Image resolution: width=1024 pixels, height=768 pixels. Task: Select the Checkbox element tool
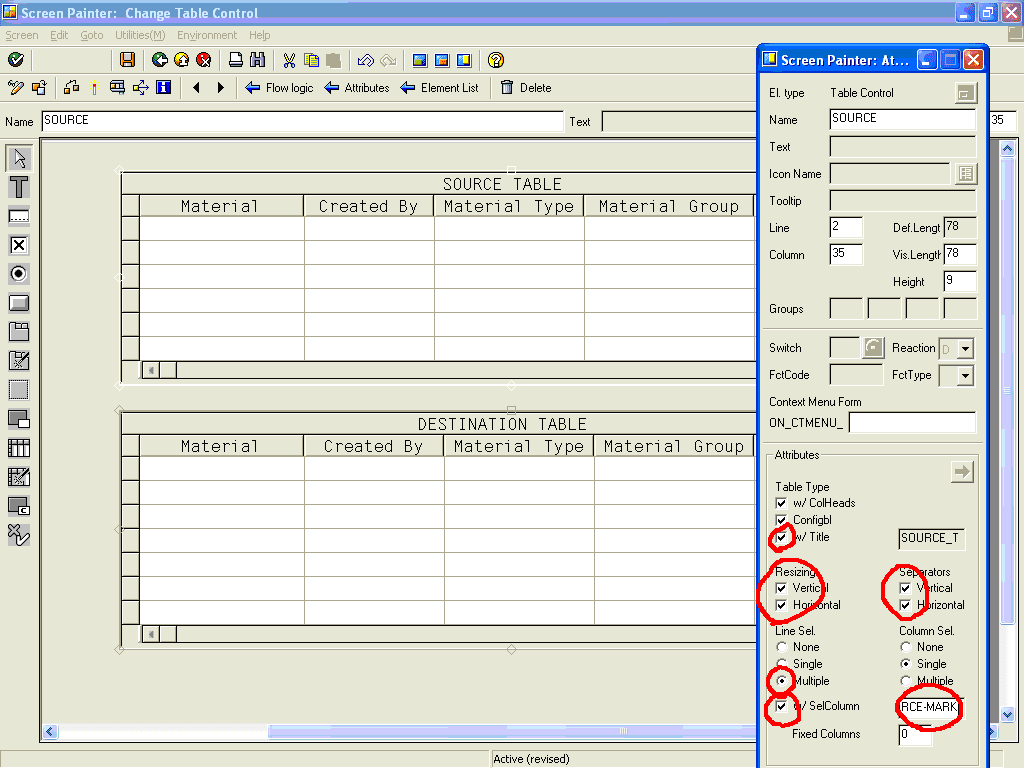click(18, 244)
